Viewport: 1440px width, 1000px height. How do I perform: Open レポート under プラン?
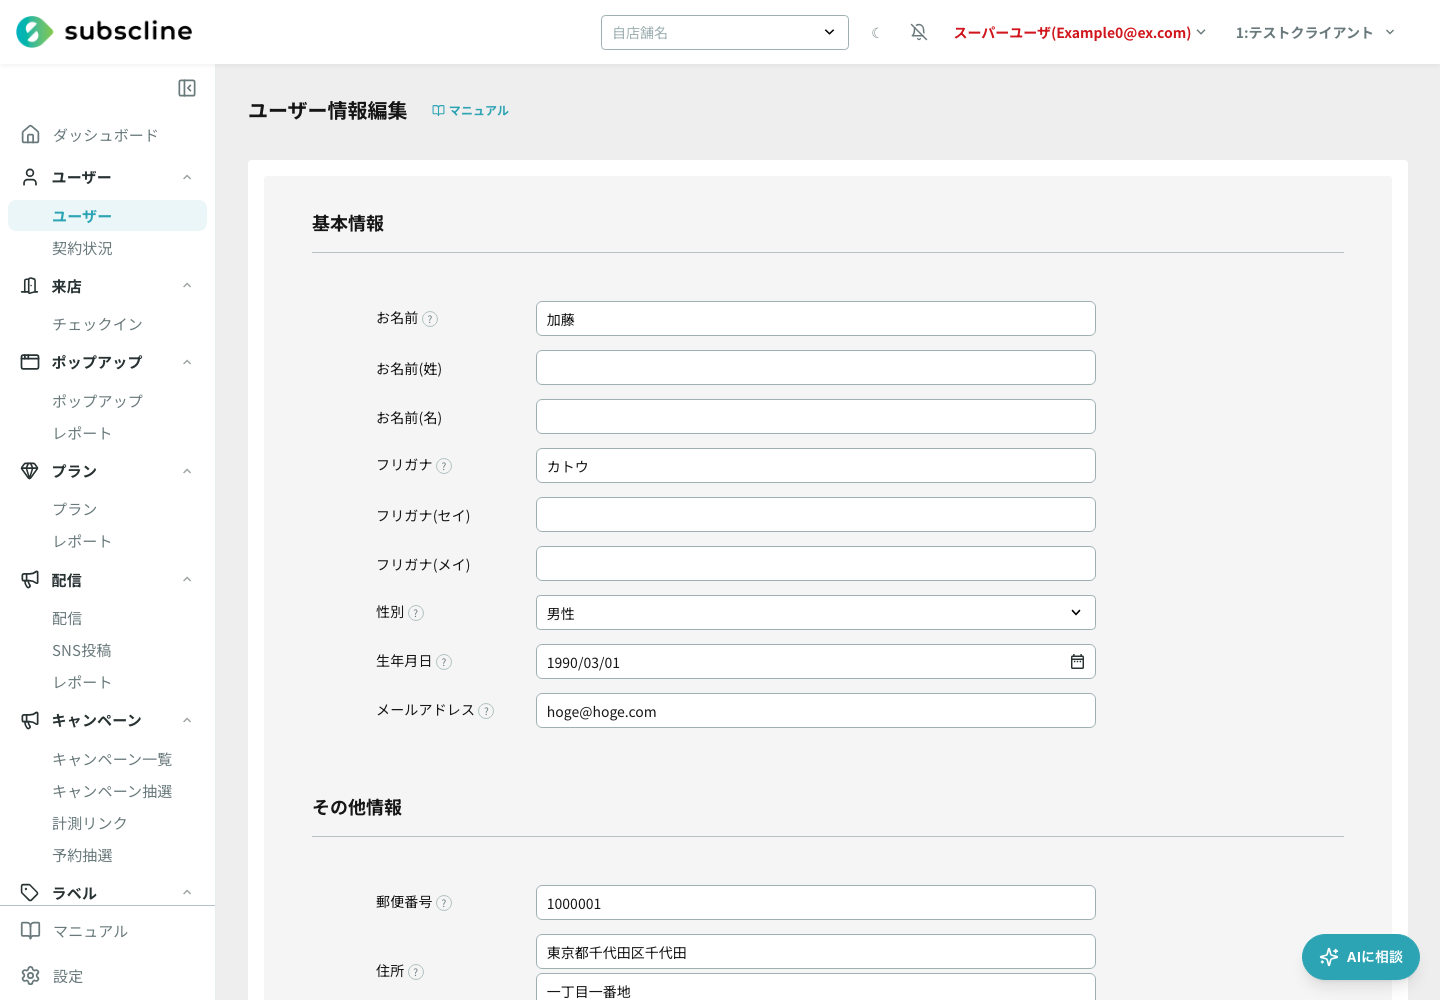(x=82, y=541)
